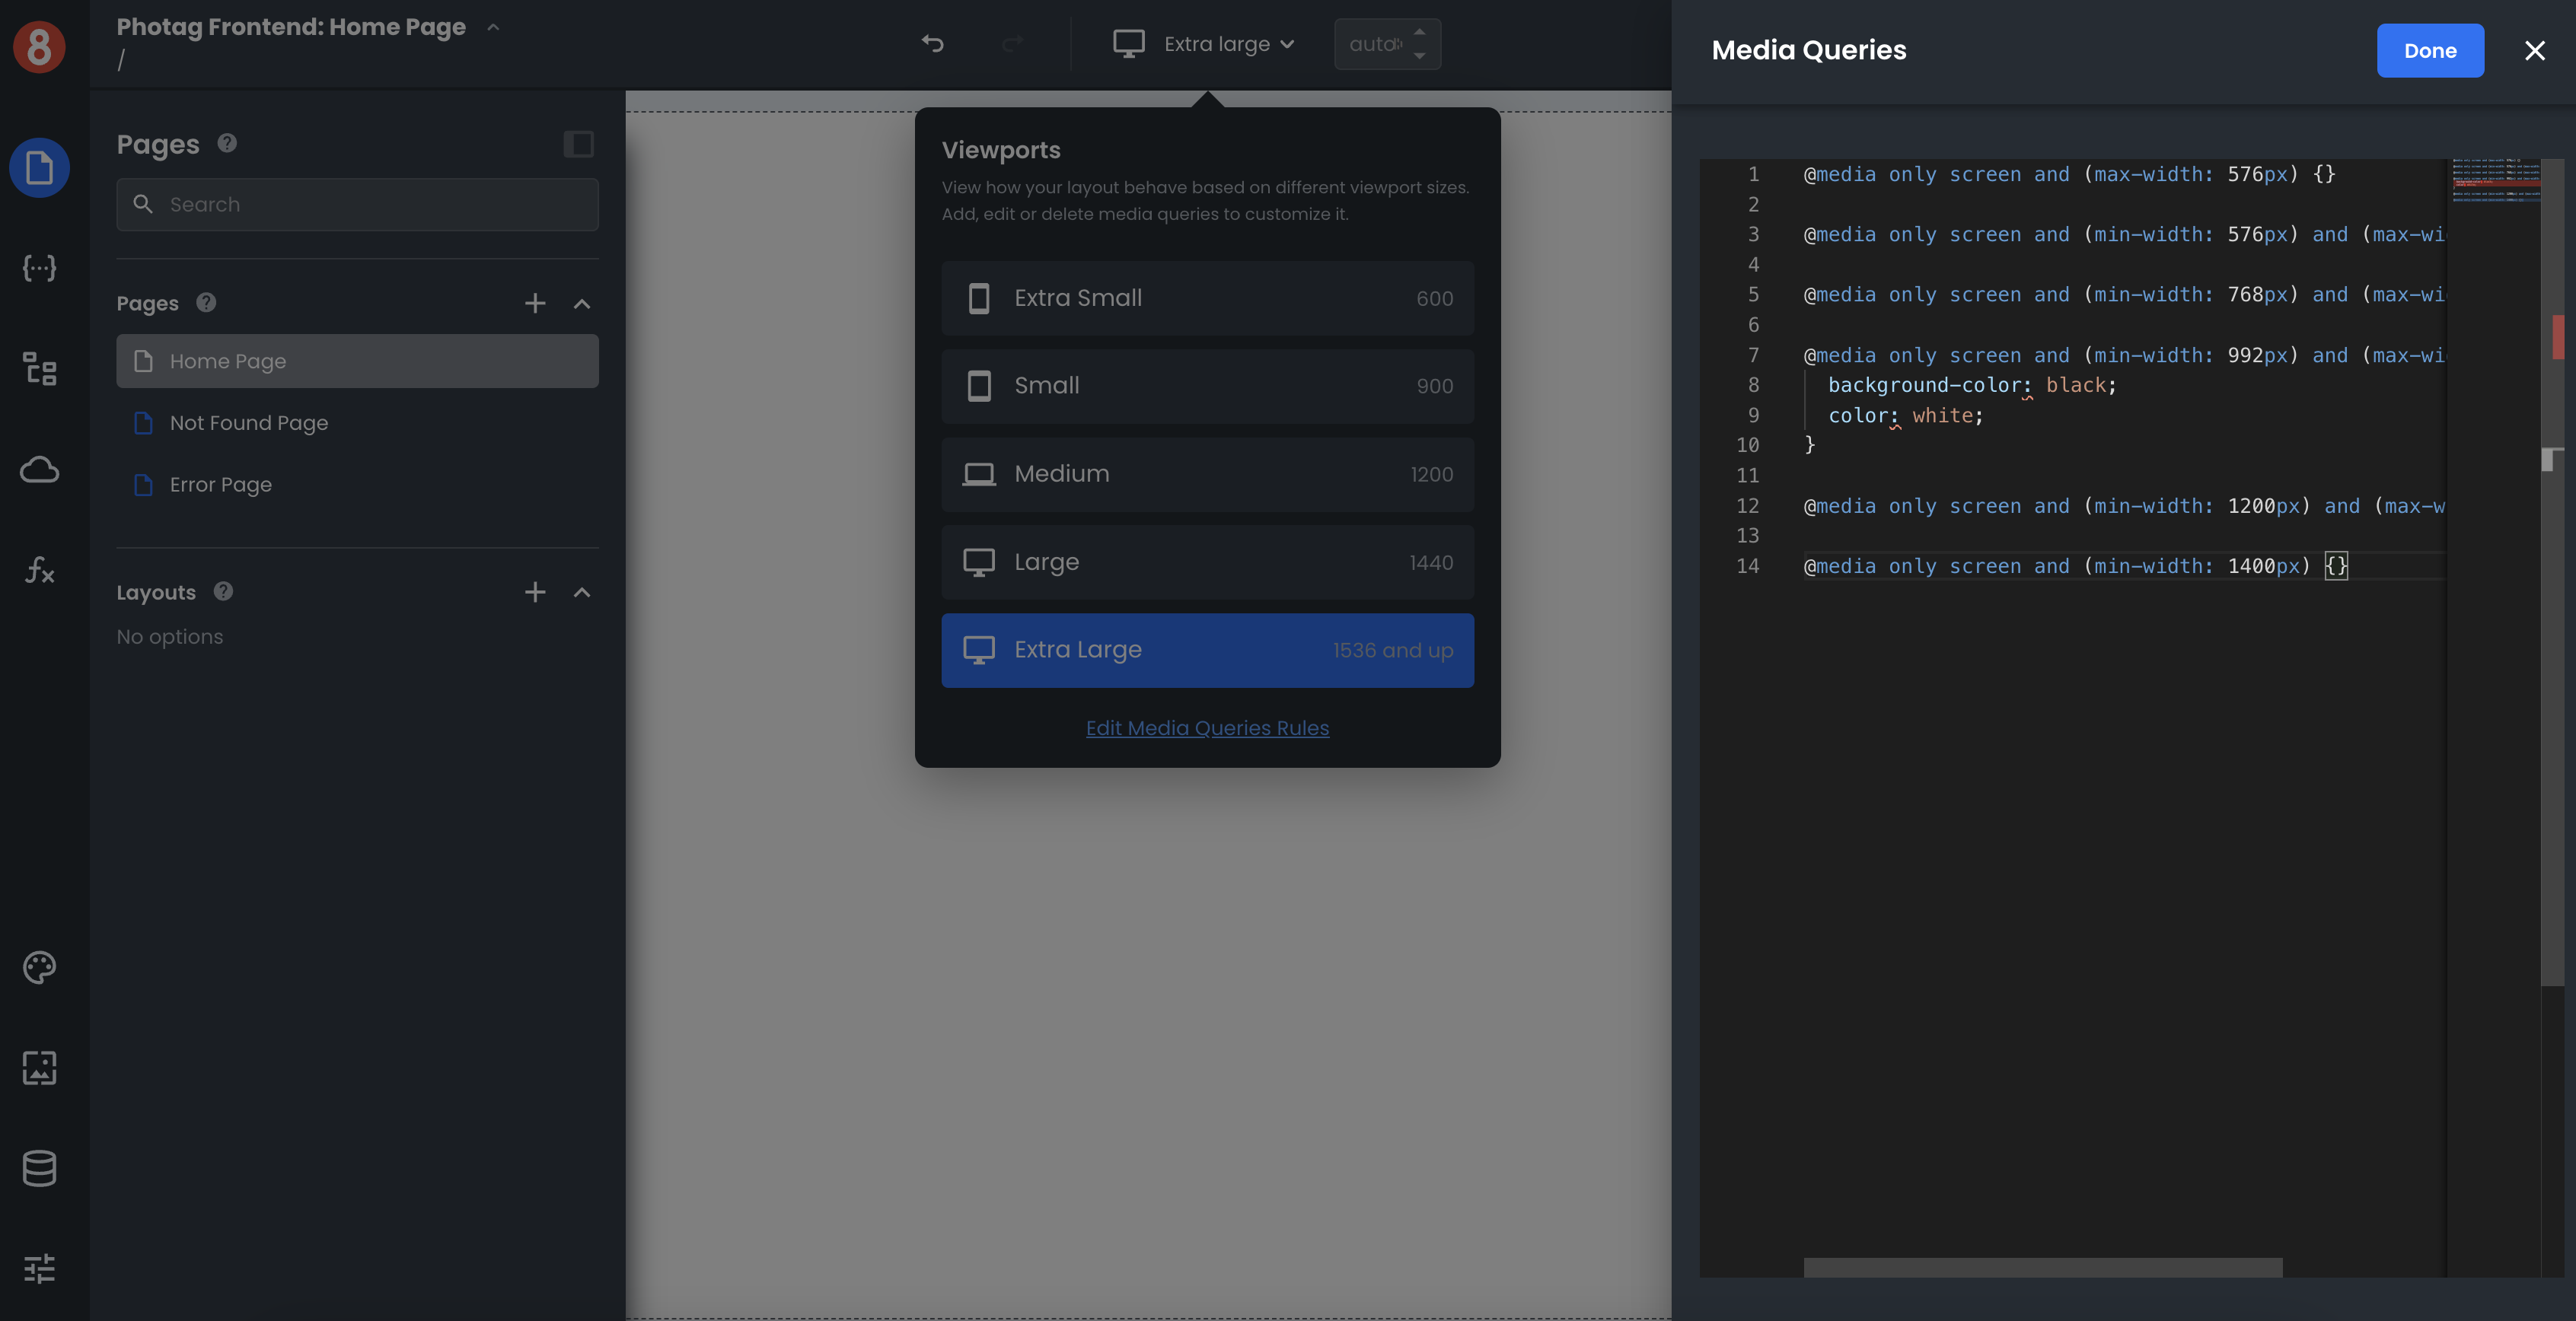Viewport: 2576px width, 1321px height.
Task: Open the theme palette icon
Action: (x=39, y=967)
